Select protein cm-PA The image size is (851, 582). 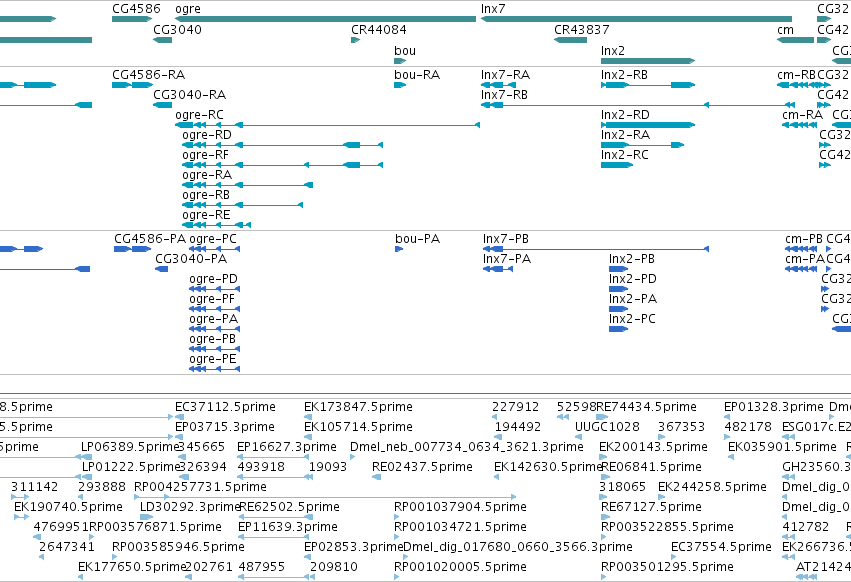(x=802, y=269)
